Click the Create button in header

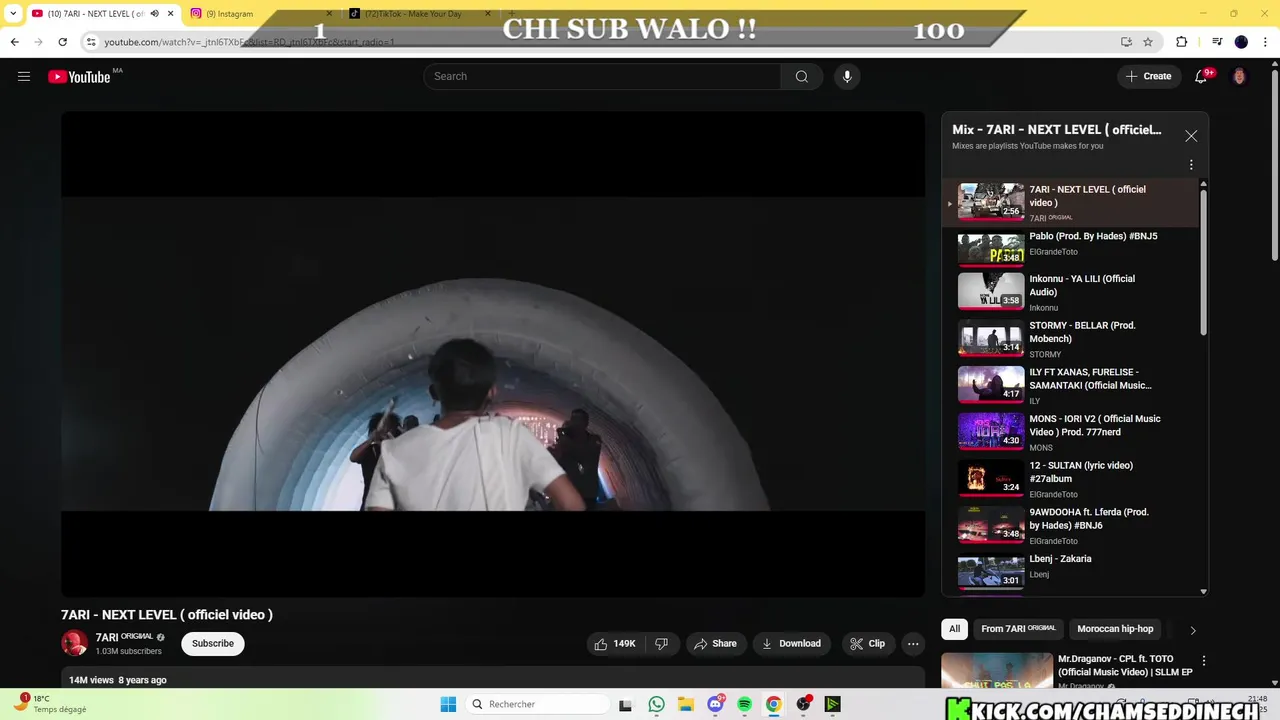click(1148, 76)
